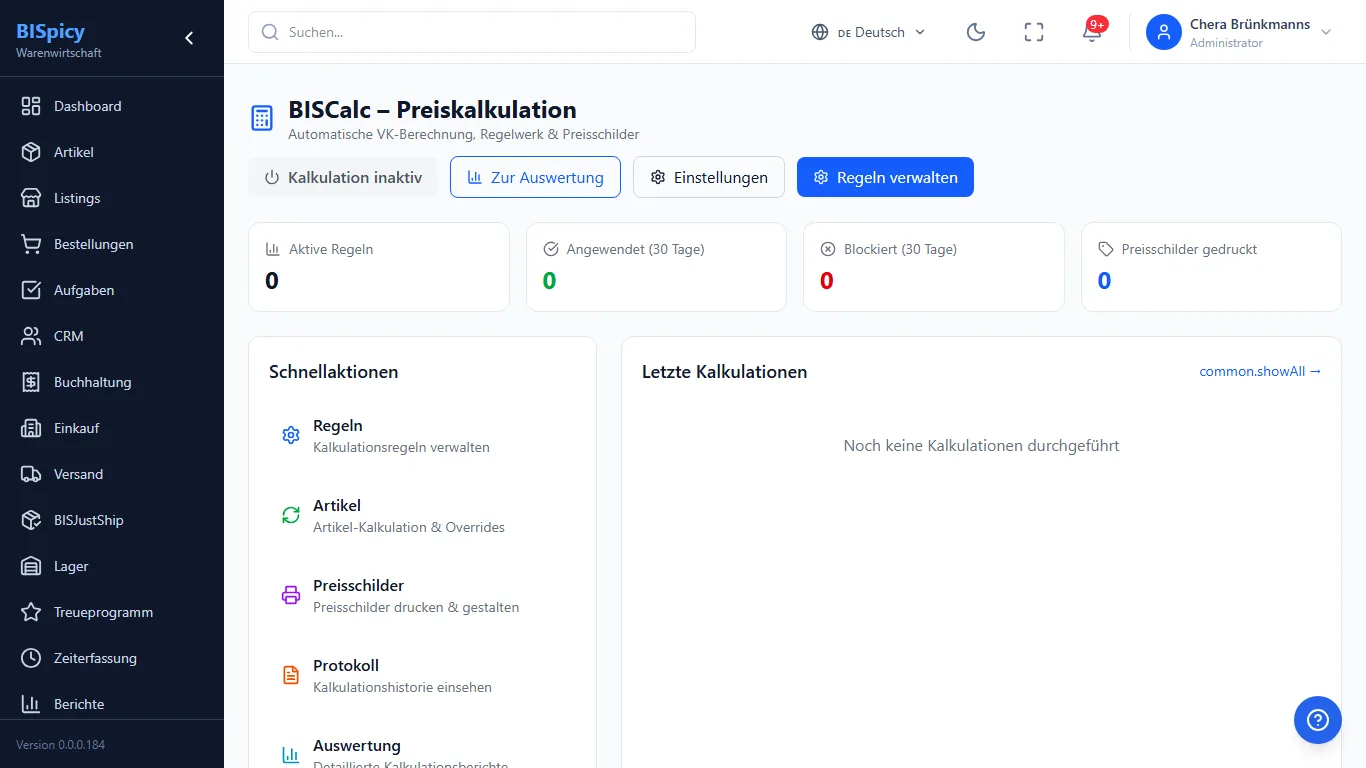Click the Preisschilder gedruckt stat card
Image resolution: width=1366 pixels, height=768 pixels.
pyautogui.click(x=1211, y=267)
